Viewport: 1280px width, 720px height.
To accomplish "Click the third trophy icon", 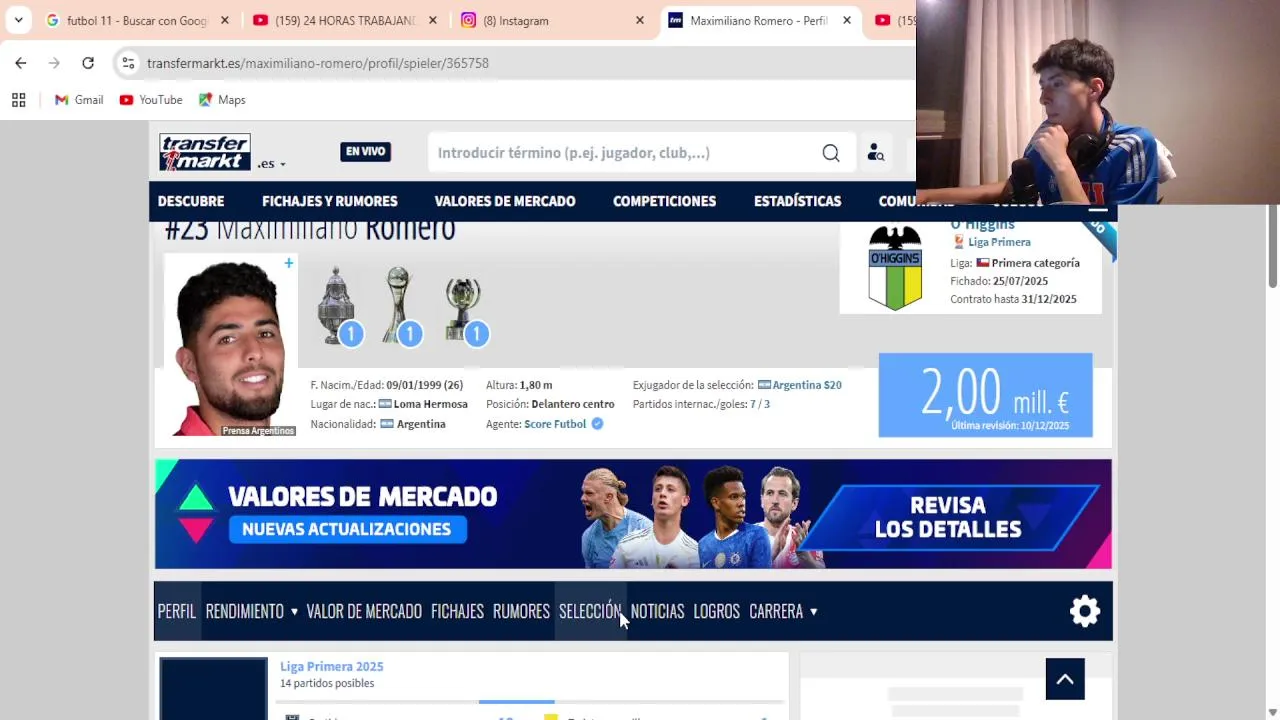I will [x=464, y=306].
